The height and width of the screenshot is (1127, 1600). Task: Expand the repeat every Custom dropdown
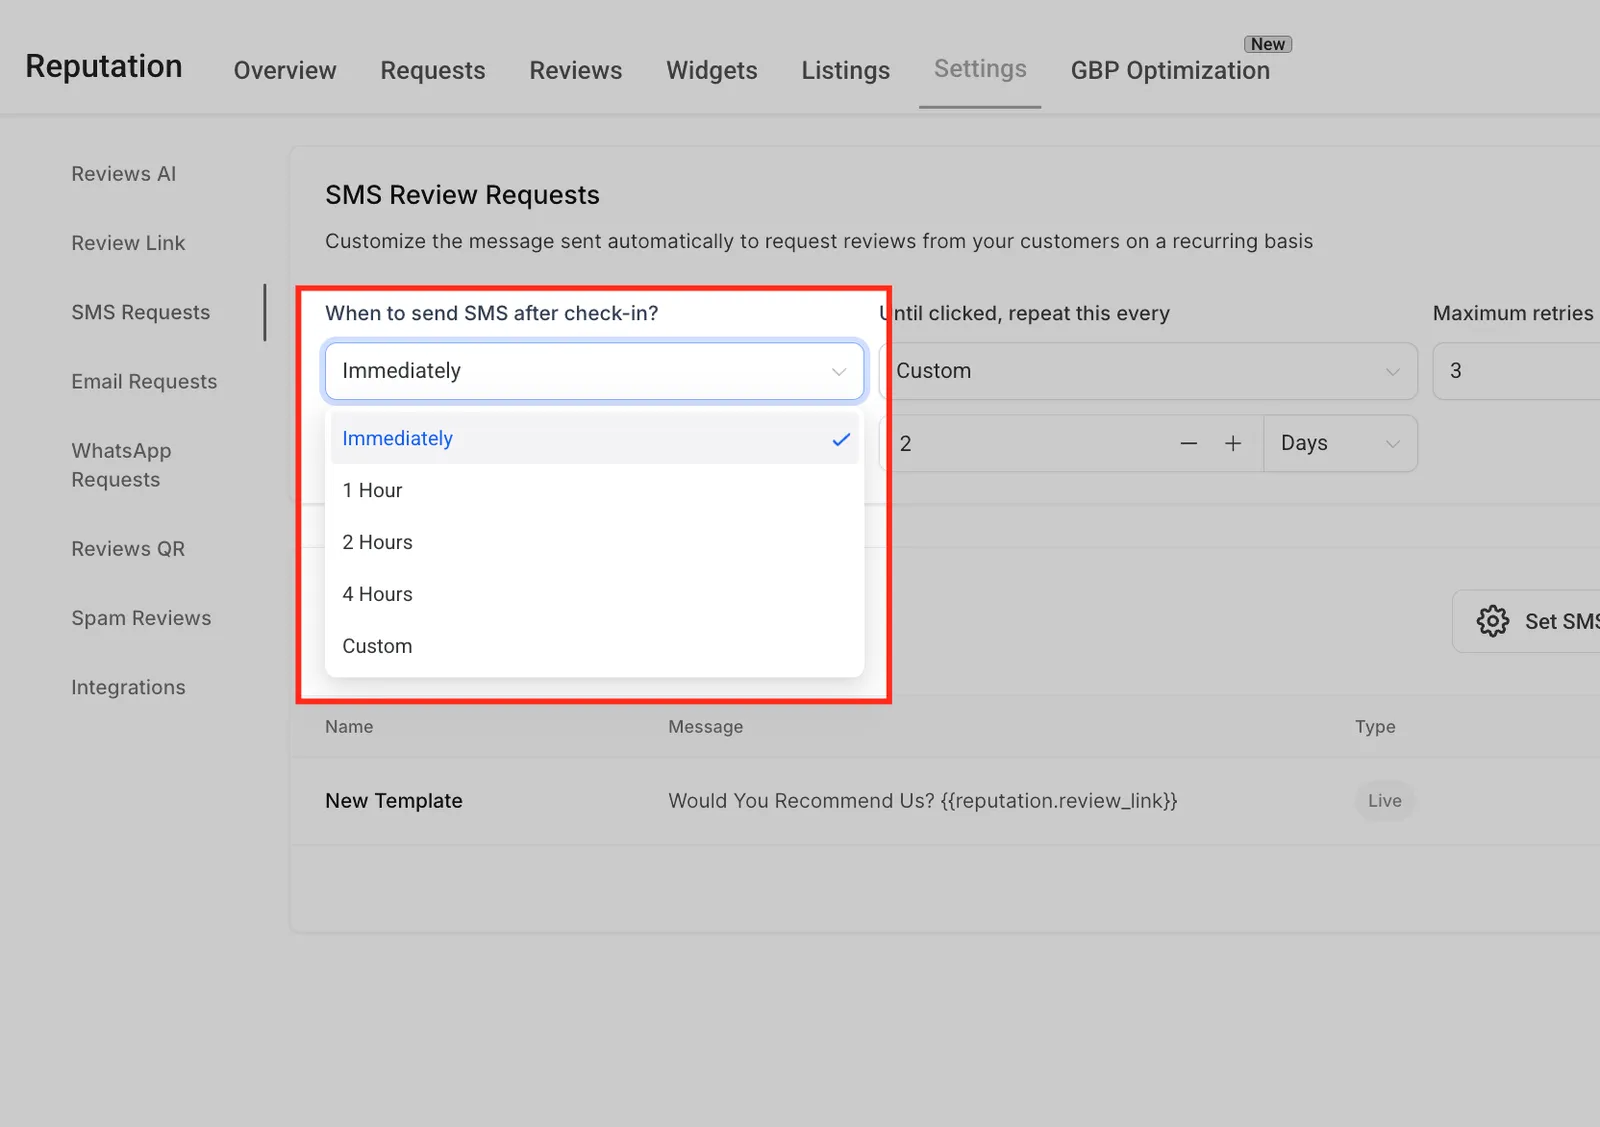pos(1148,371)
